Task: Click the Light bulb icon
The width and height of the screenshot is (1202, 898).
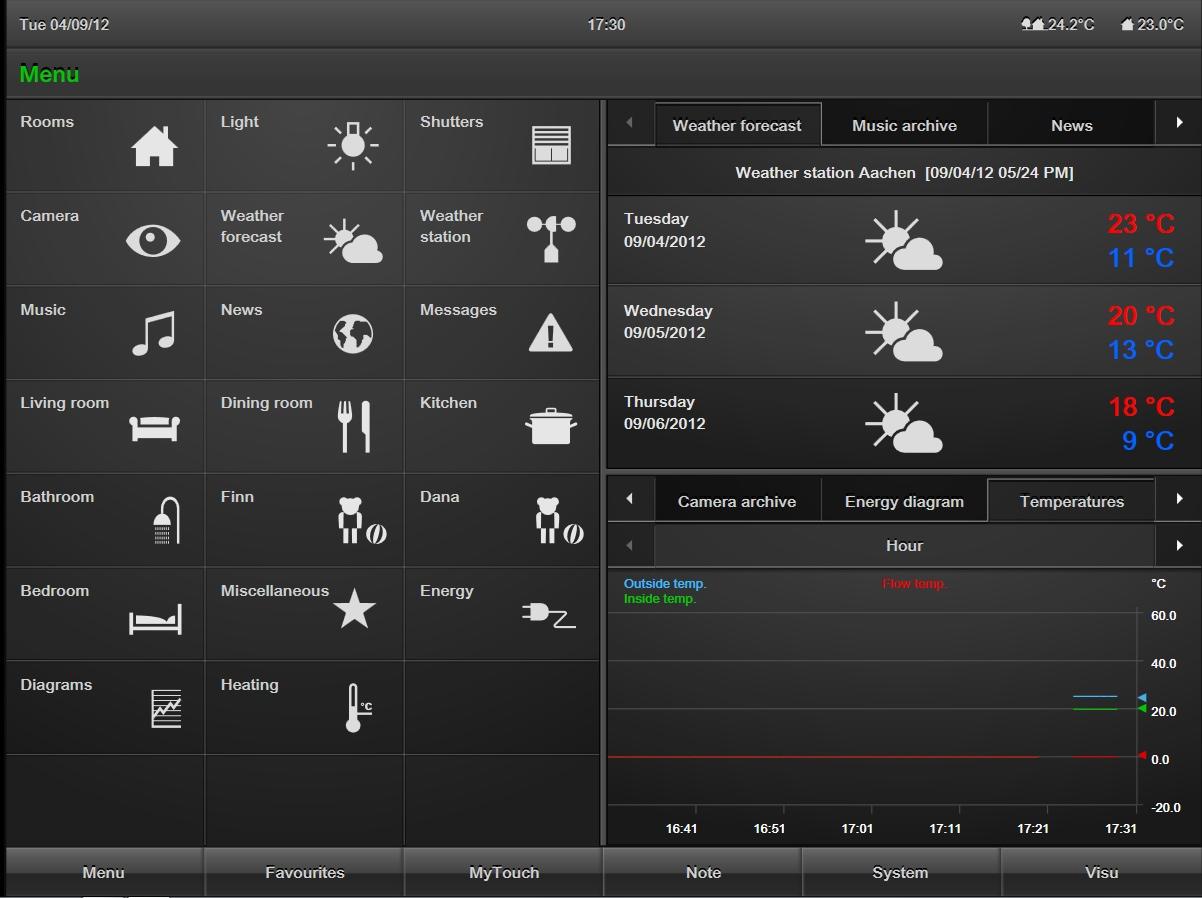Action: point(352,145)
